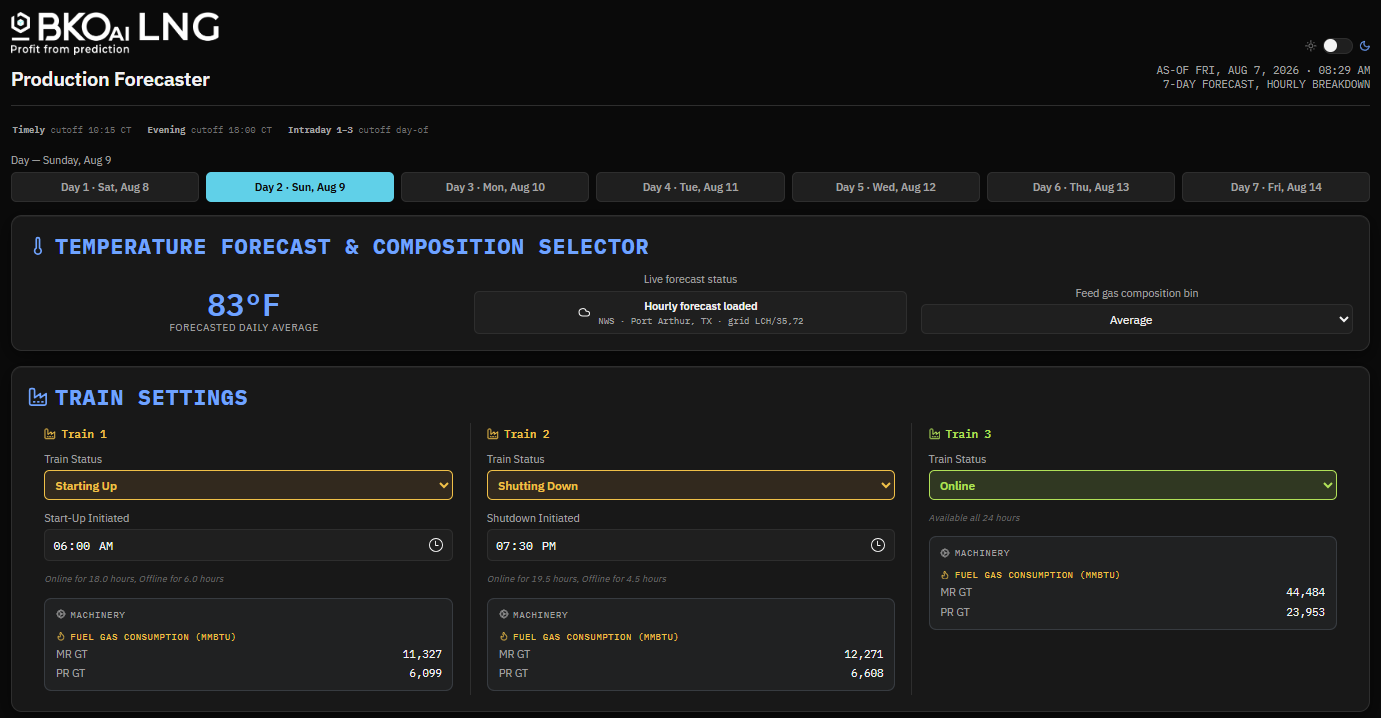
Task: Click the BKO AI LNG logo
Action: click(x=115, y=32)
